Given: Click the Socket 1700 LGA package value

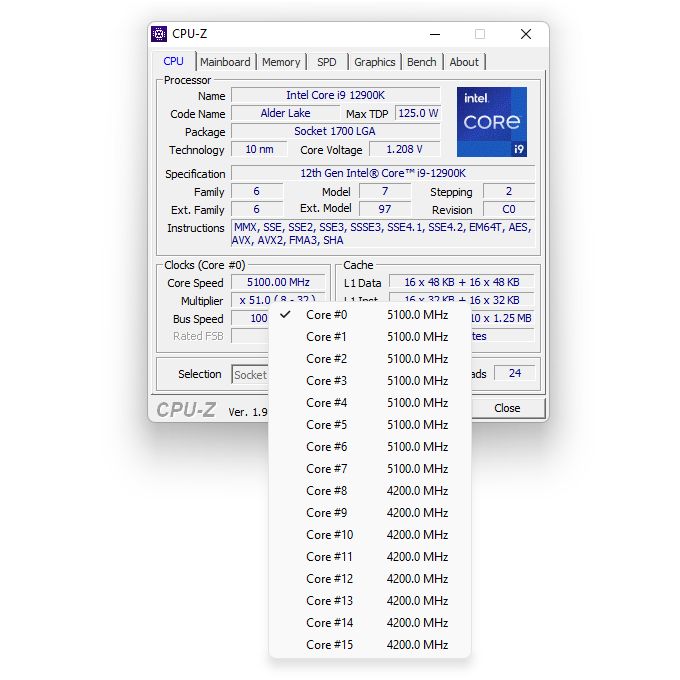Looking at the screenshot, I should coord(336,131).
